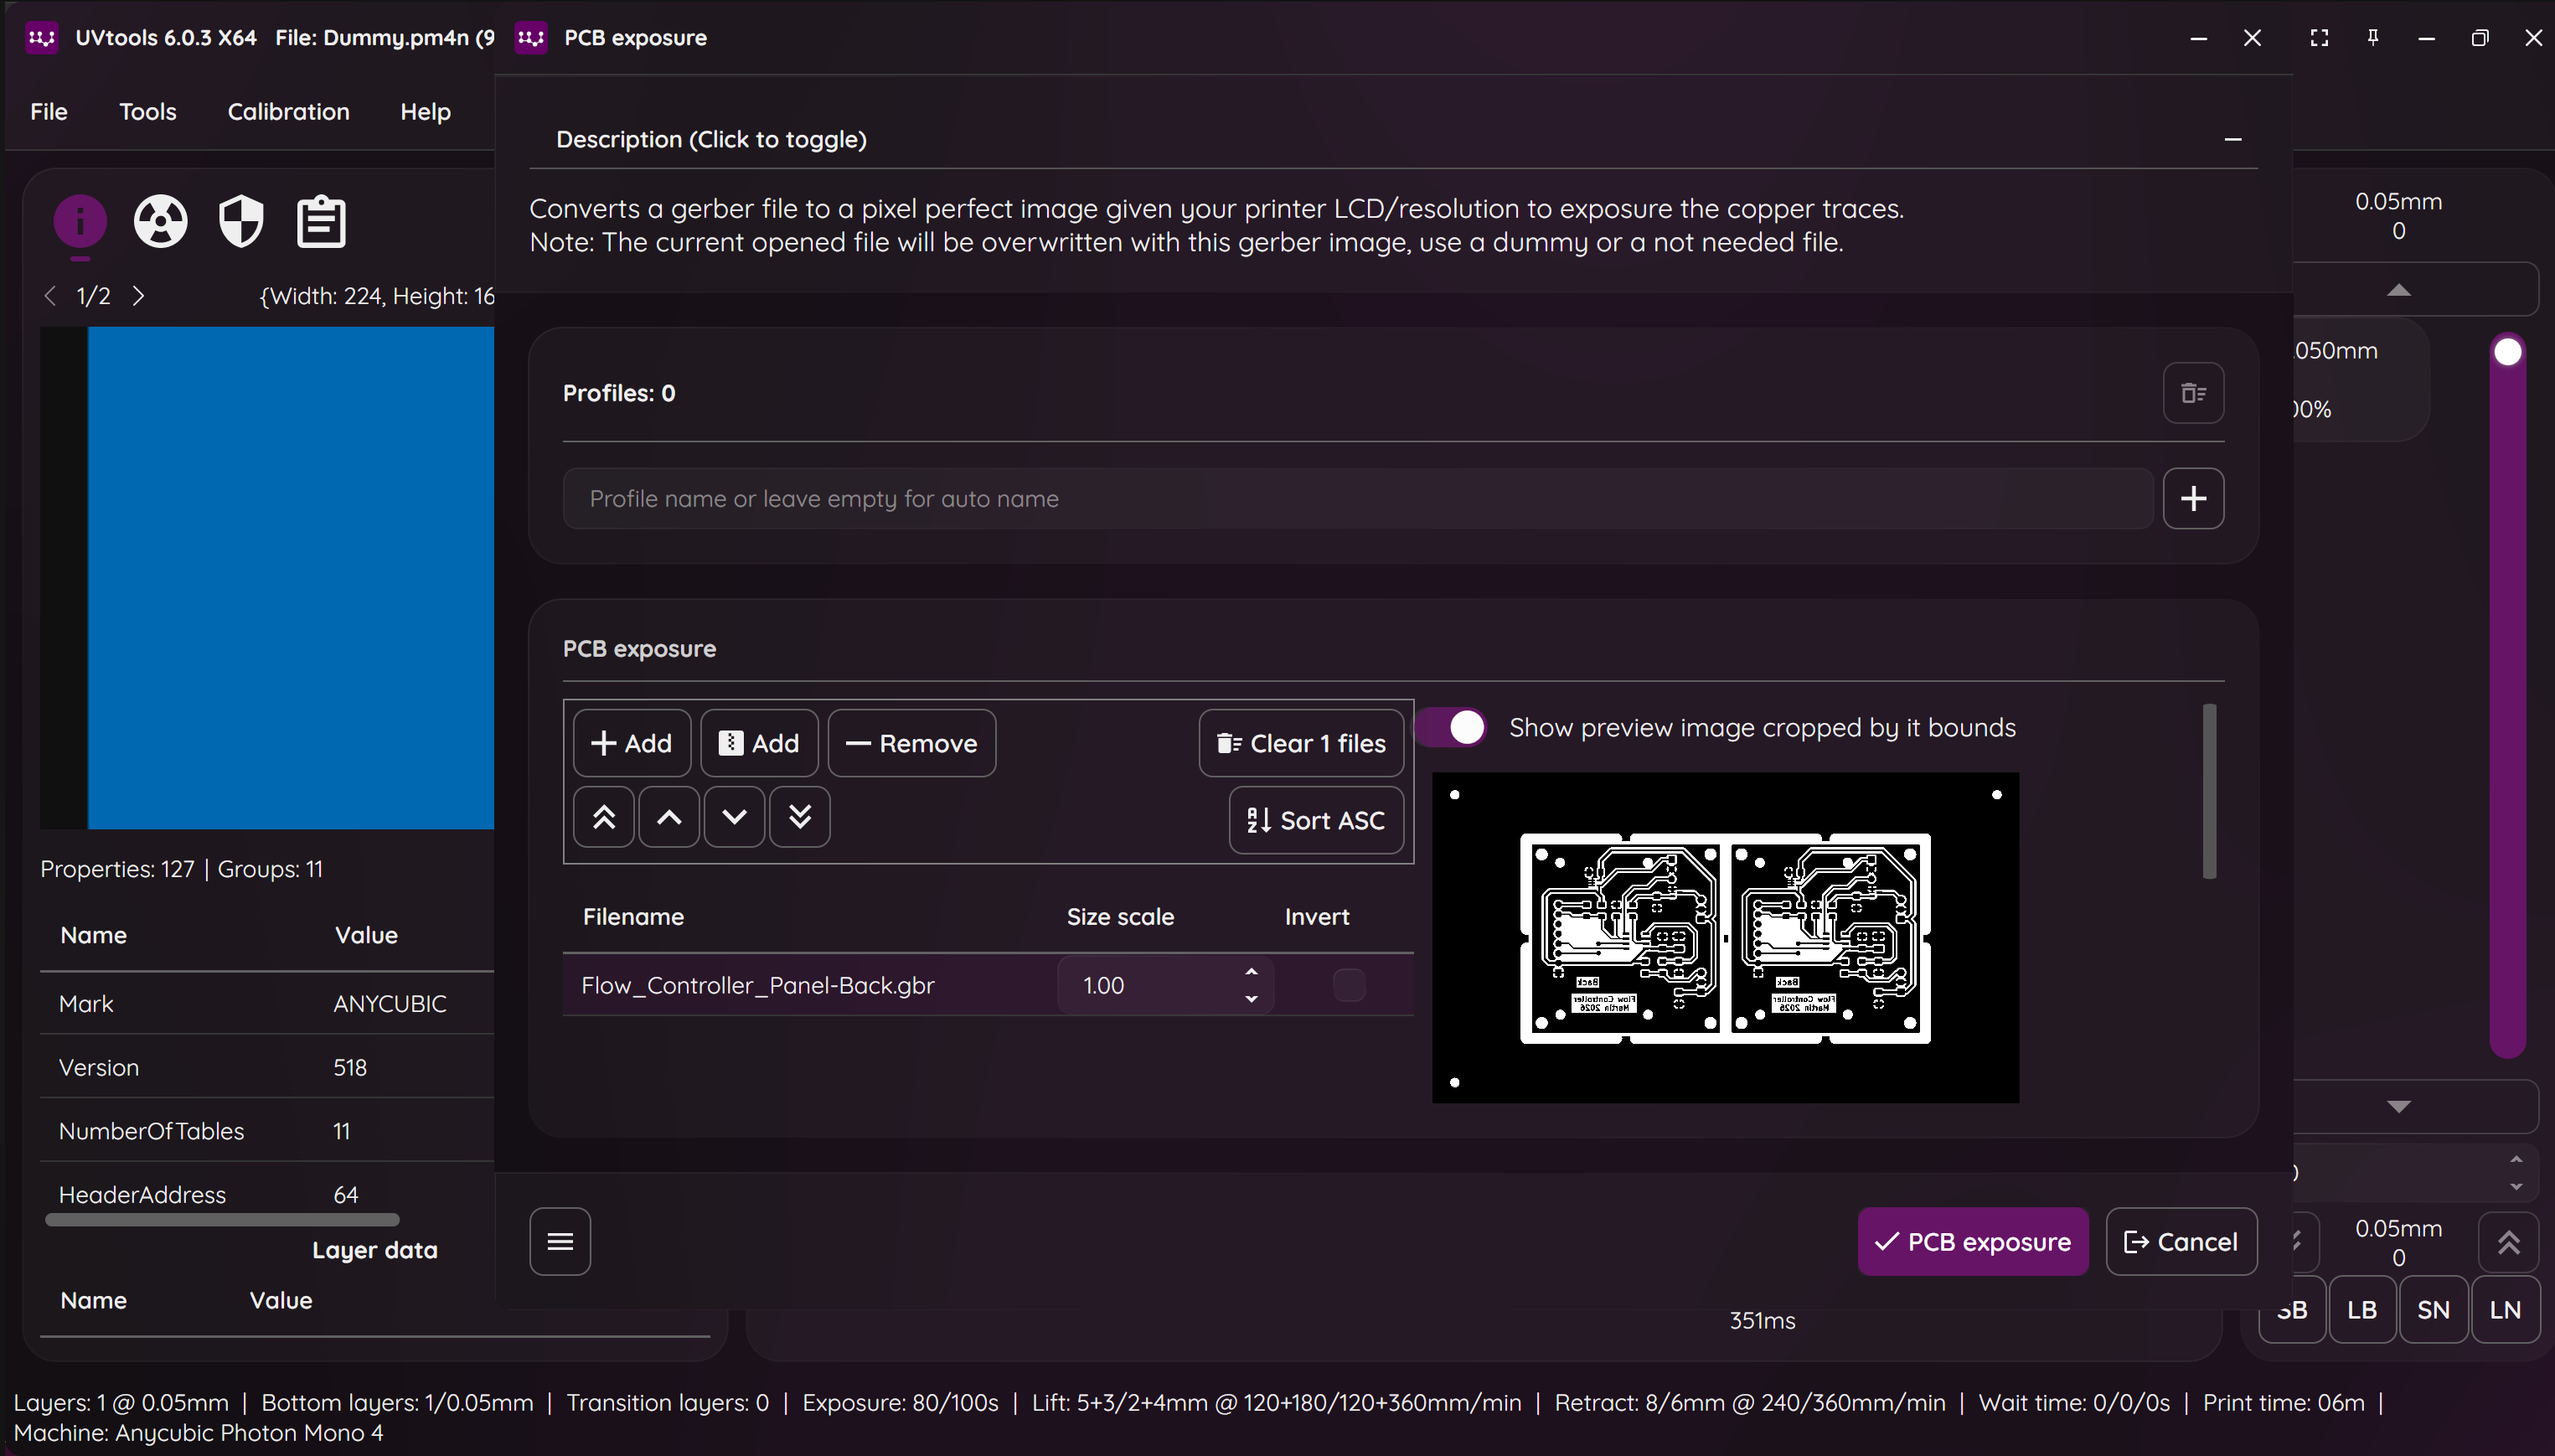
Task: Open hamburger options menu in dialog
Action: click(x=560, y=1241)
